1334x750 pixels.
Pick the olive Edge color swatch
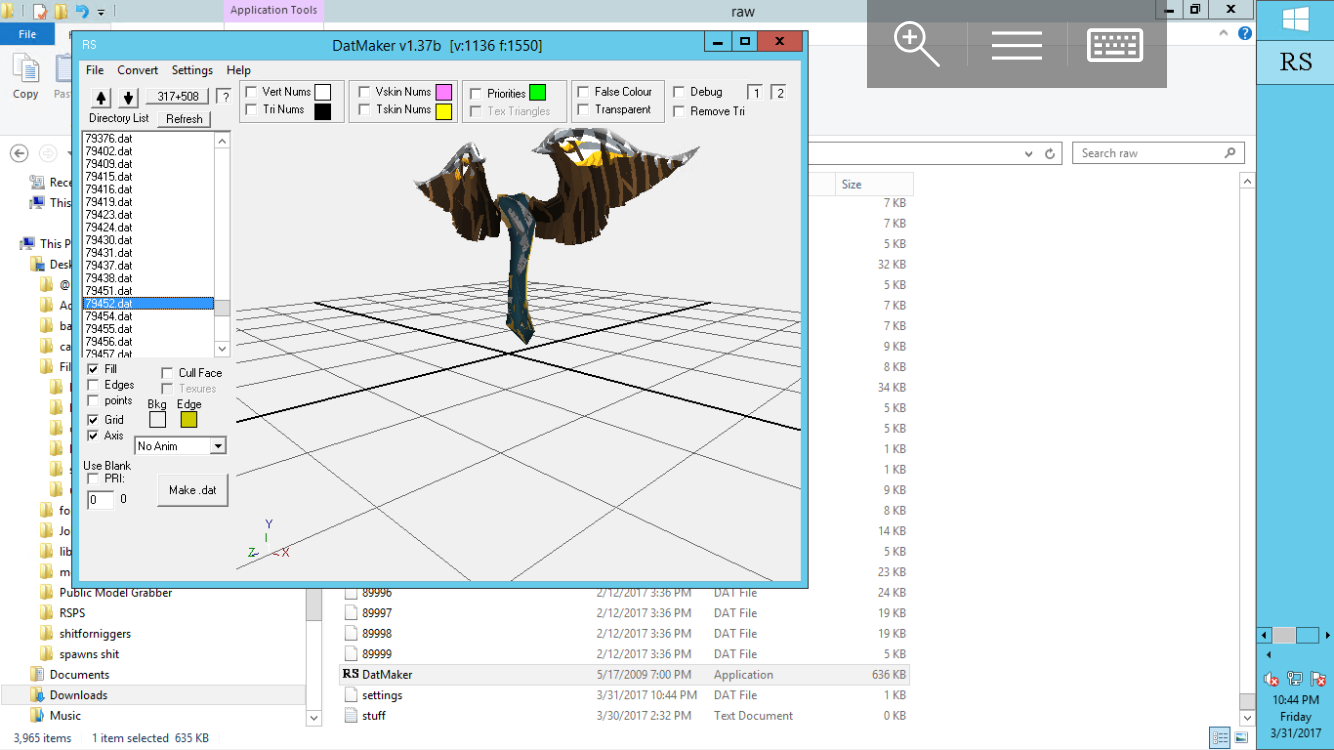(189, 420)
